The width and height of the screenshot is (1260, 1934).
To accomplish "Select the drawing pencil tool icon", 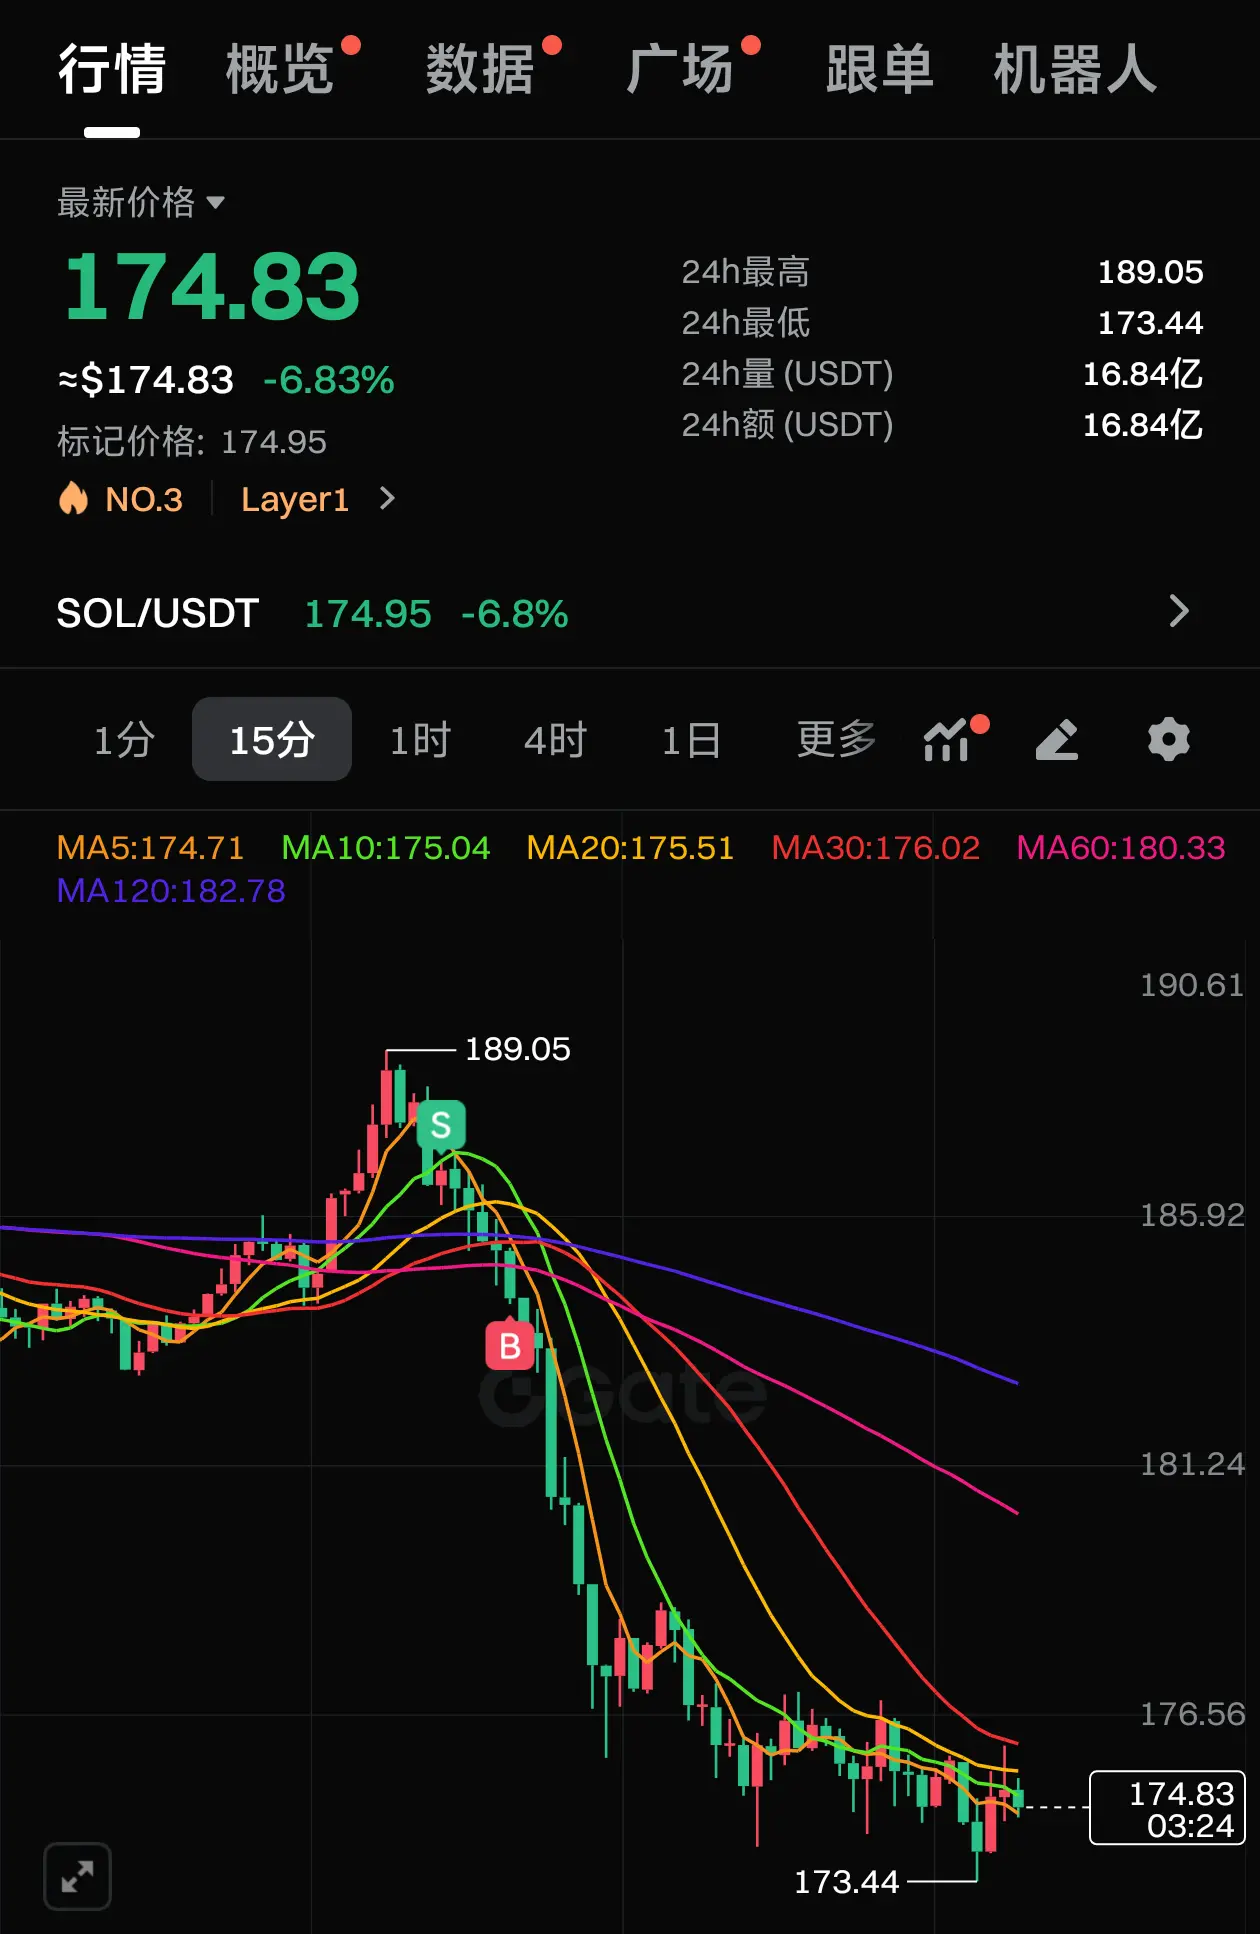I will tap(1057, 740).
